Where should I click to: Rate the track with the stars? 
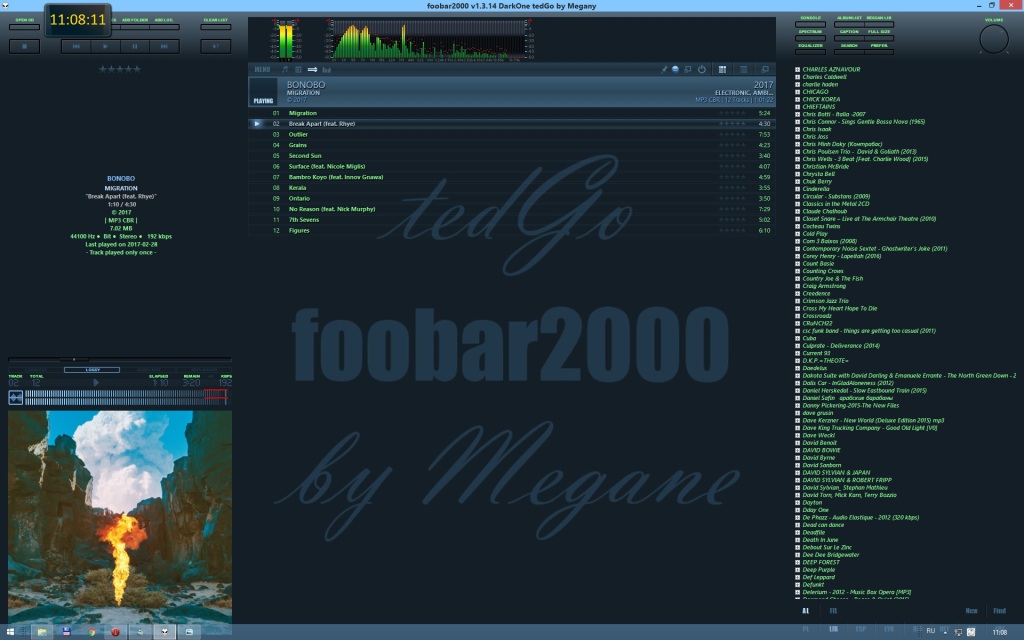click(x=120, y=69)
